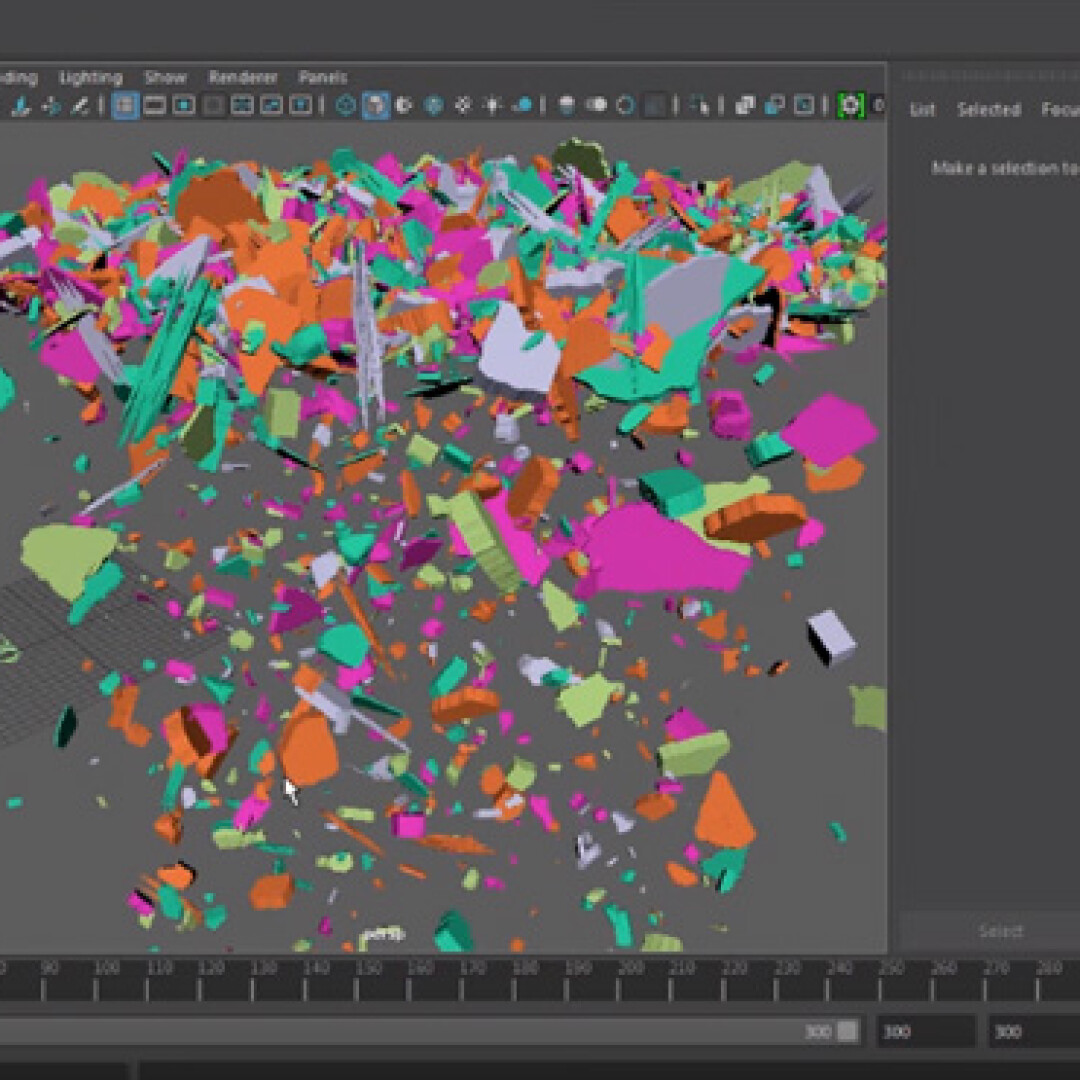Enable wireframe shading mode icon

(x=346, y=105)
